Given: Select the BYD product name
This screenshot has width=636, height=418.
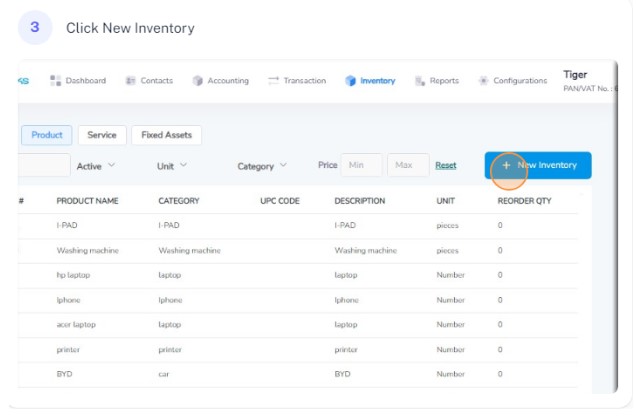Looking at the screenshot, I should tap(64, 374).
